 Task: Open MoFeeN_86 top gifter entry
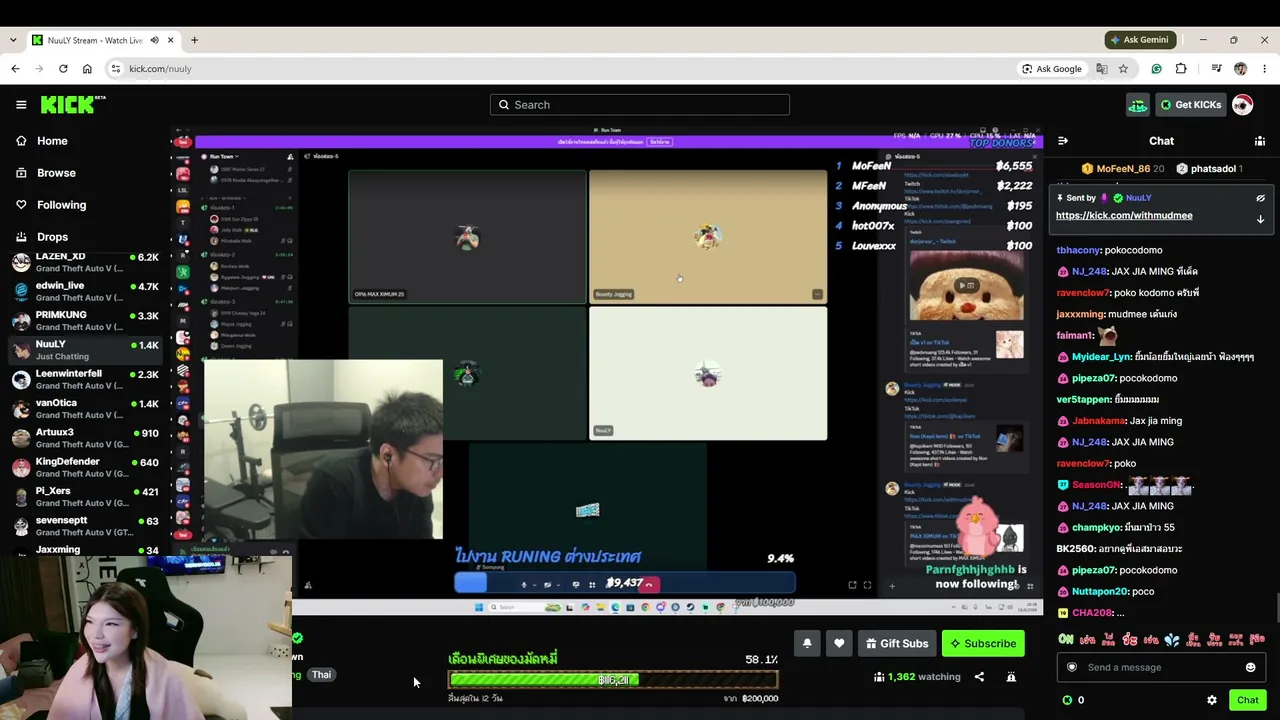(x=1124, y=169)
